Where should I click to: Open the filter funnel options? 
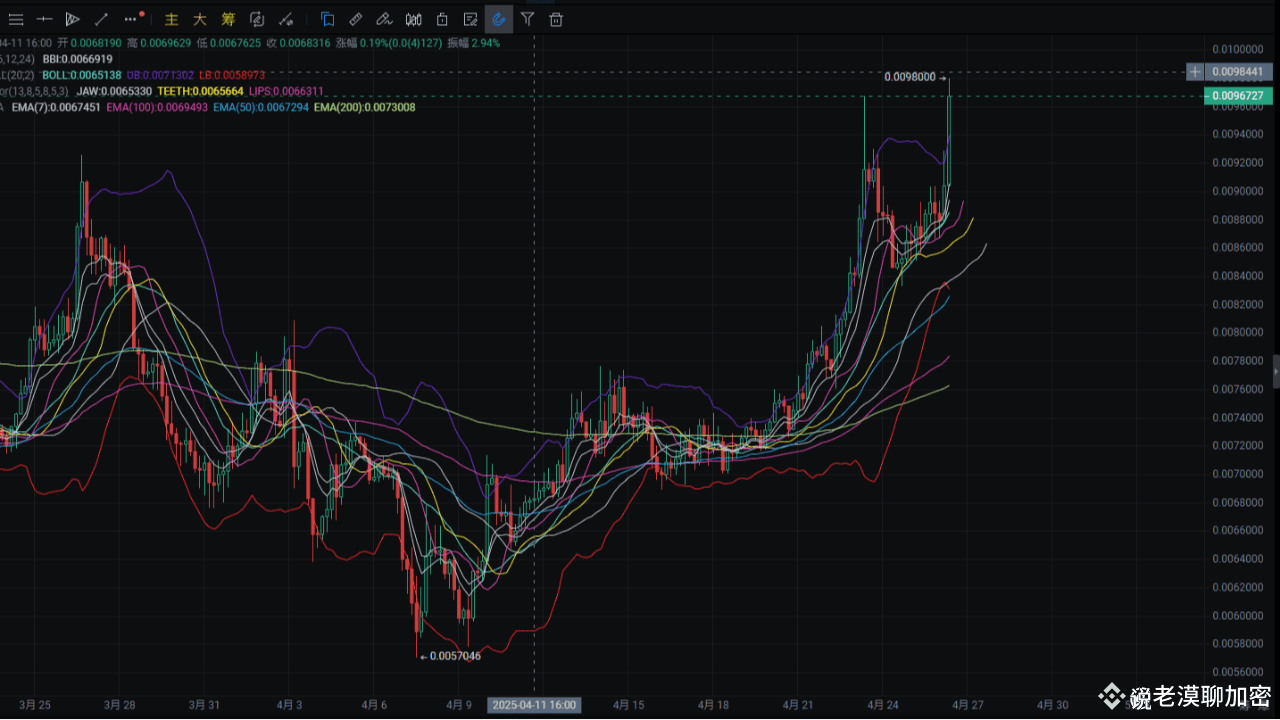pyautogui.click(x=527, y=19)
